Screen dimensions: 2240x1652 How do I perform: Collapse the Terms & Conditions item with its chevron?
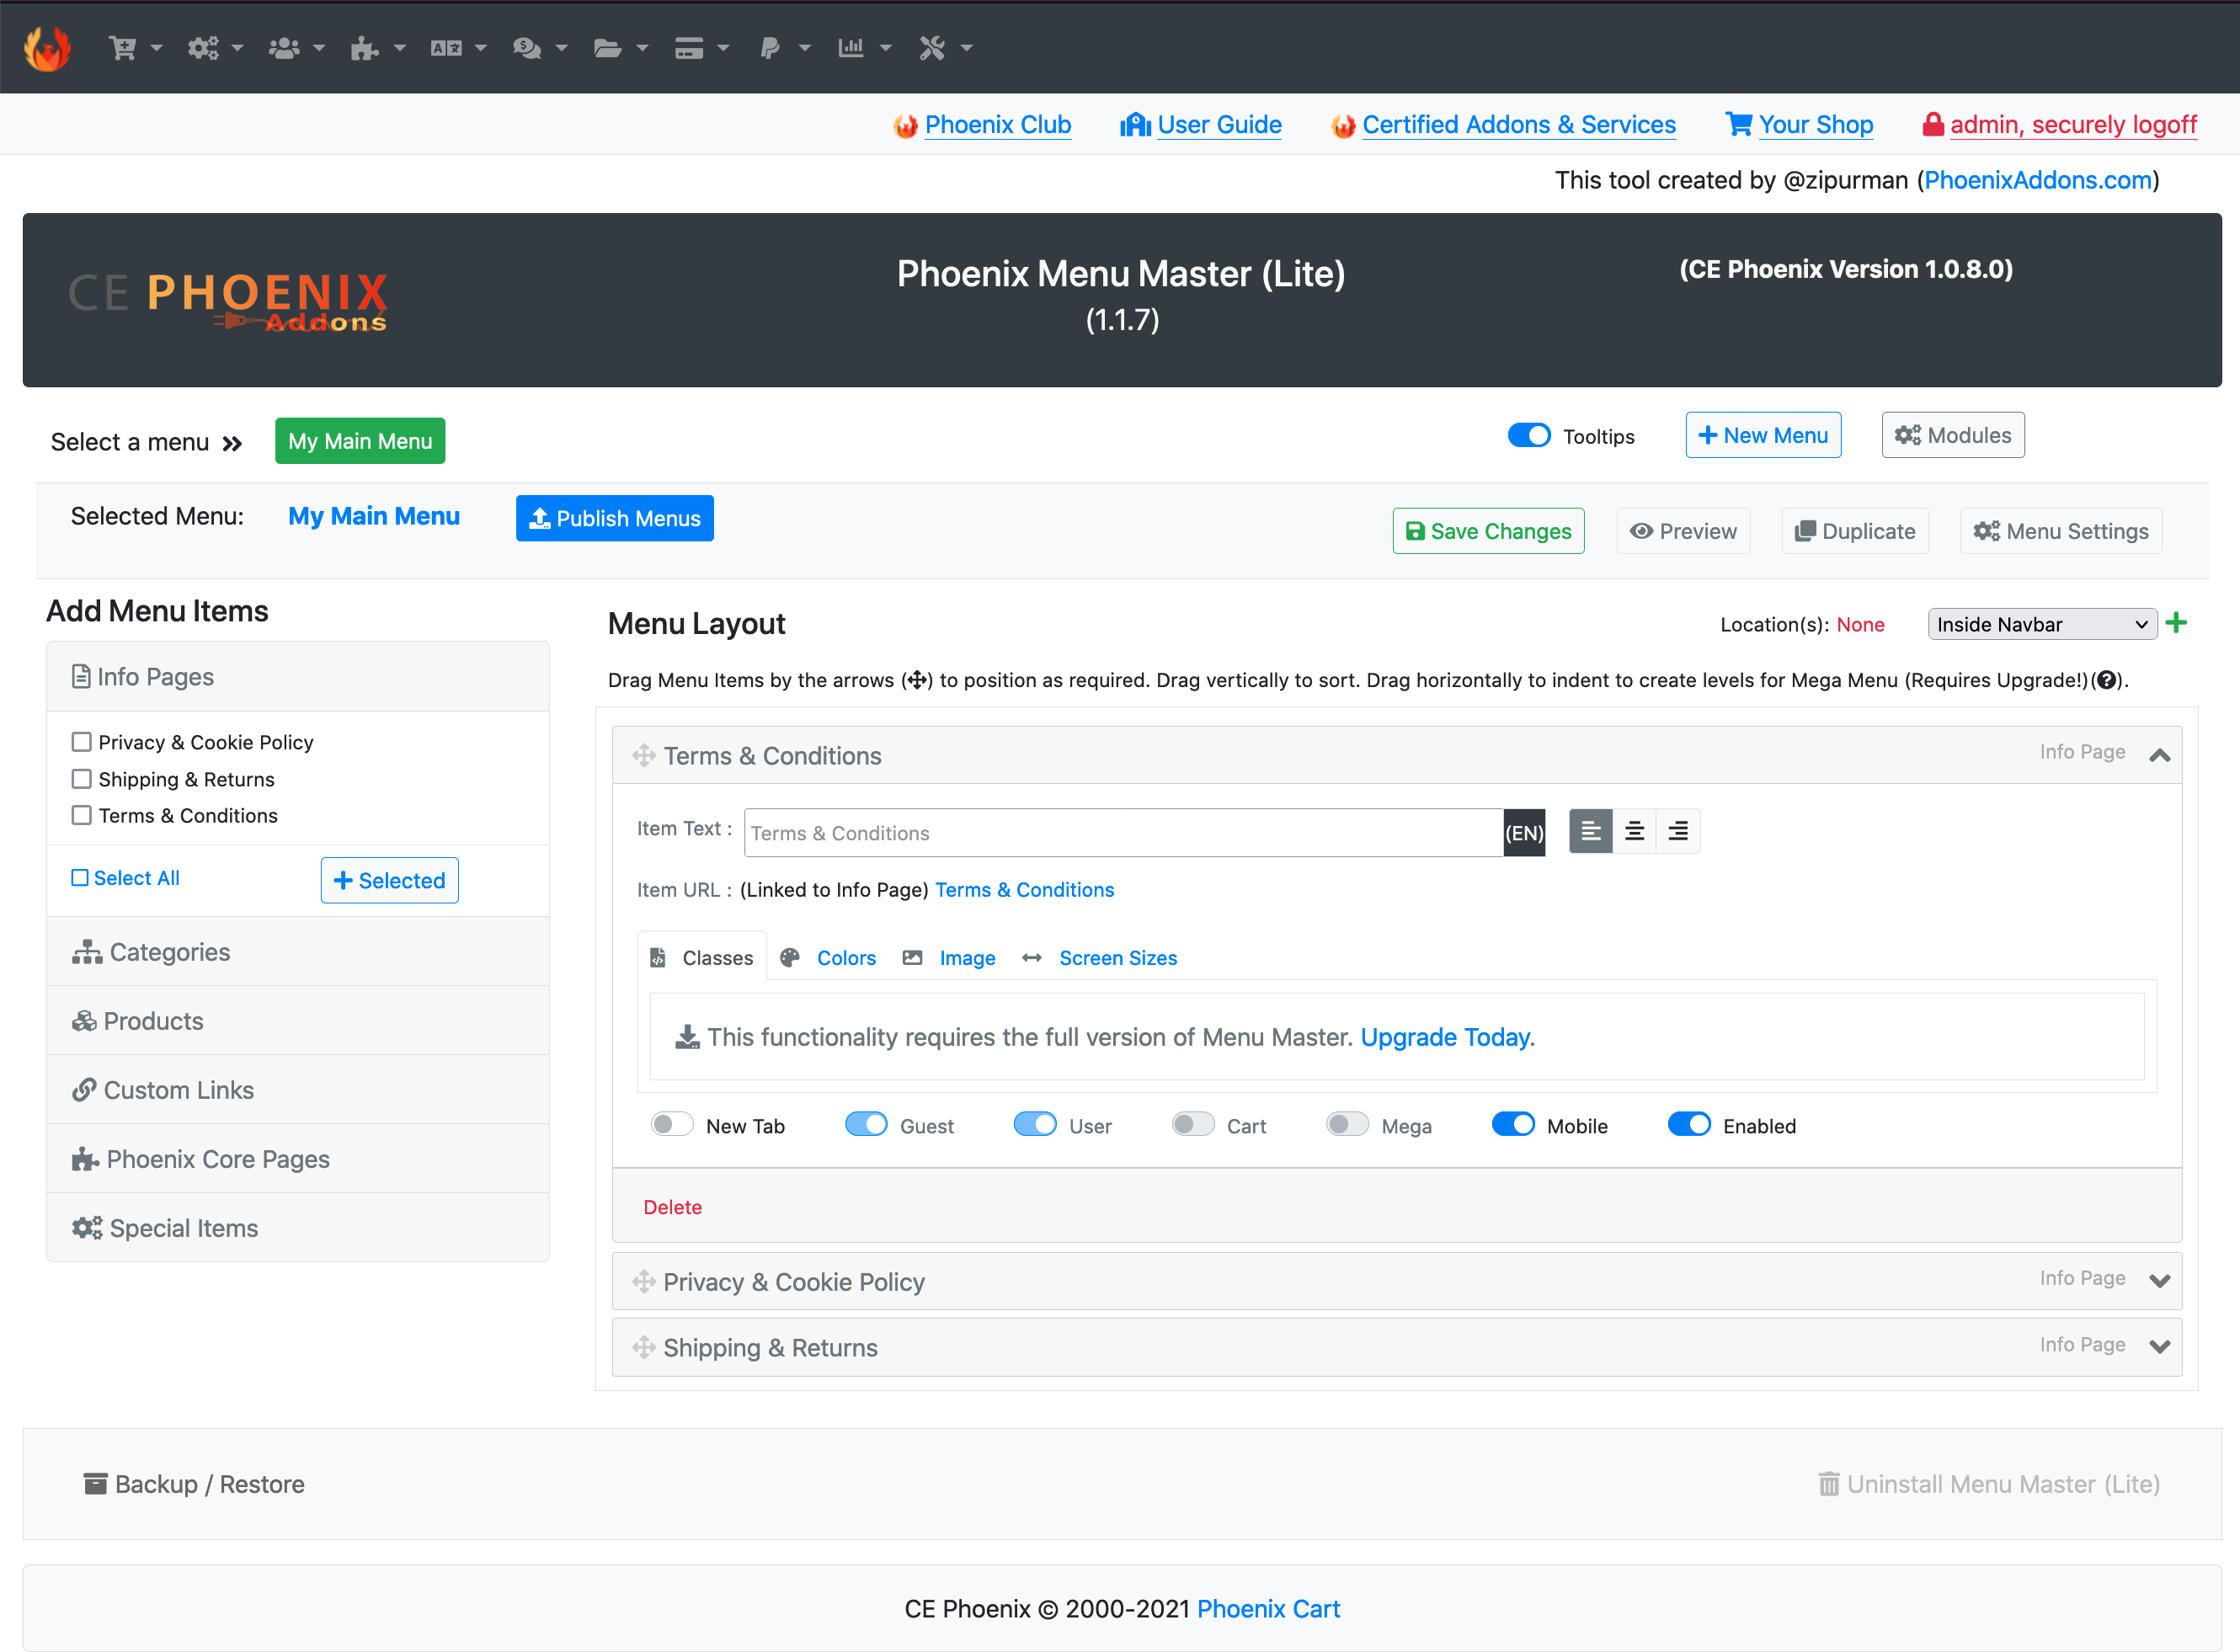pyautogui.click(x=2159, y=755)
